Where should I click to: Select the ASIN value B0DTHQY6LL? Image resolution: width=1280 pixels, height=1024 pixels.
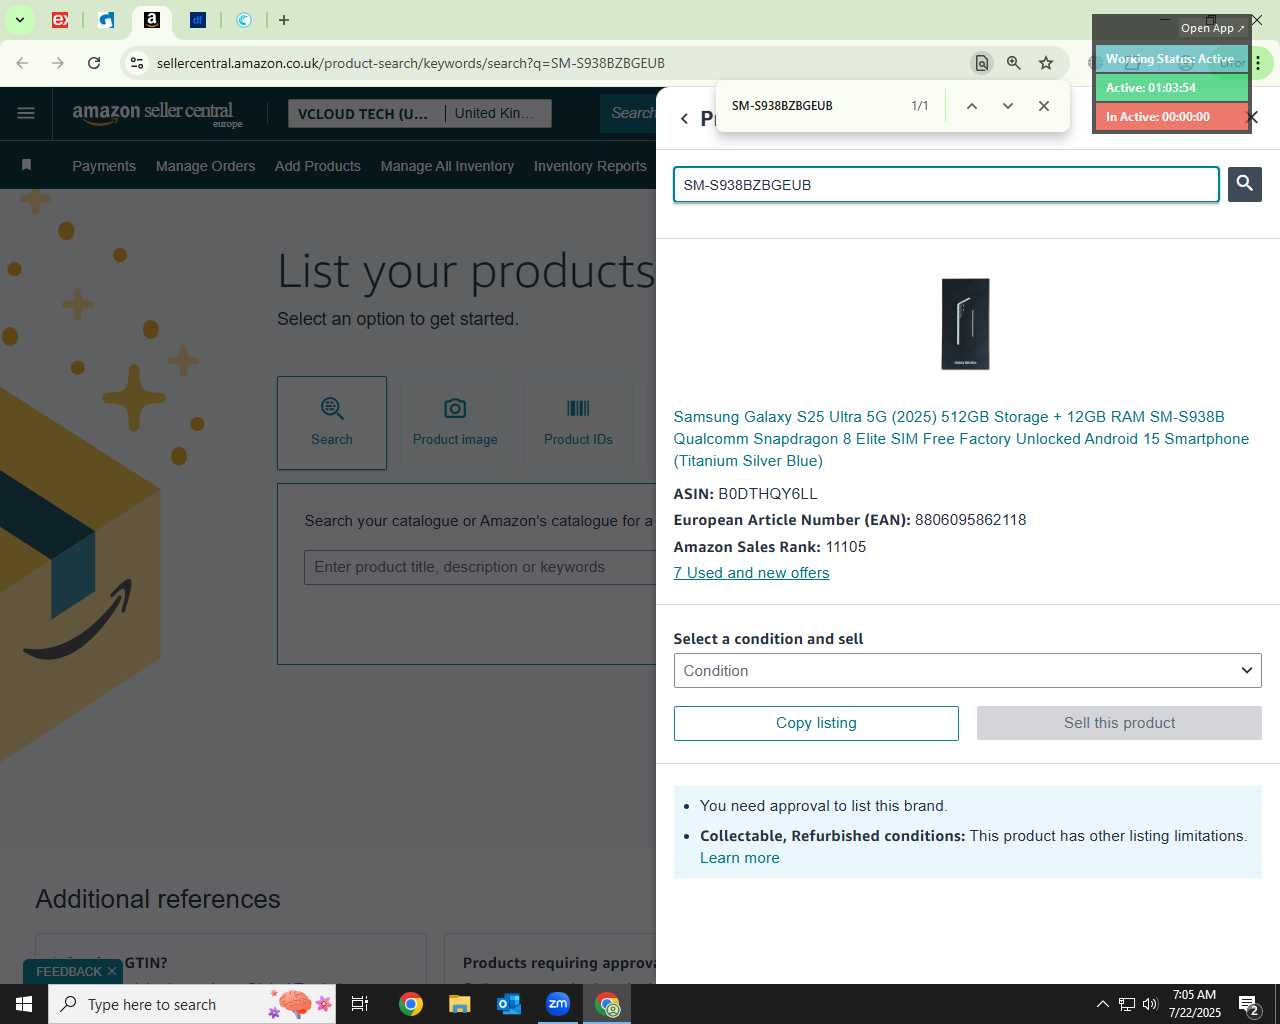[767, 494]
